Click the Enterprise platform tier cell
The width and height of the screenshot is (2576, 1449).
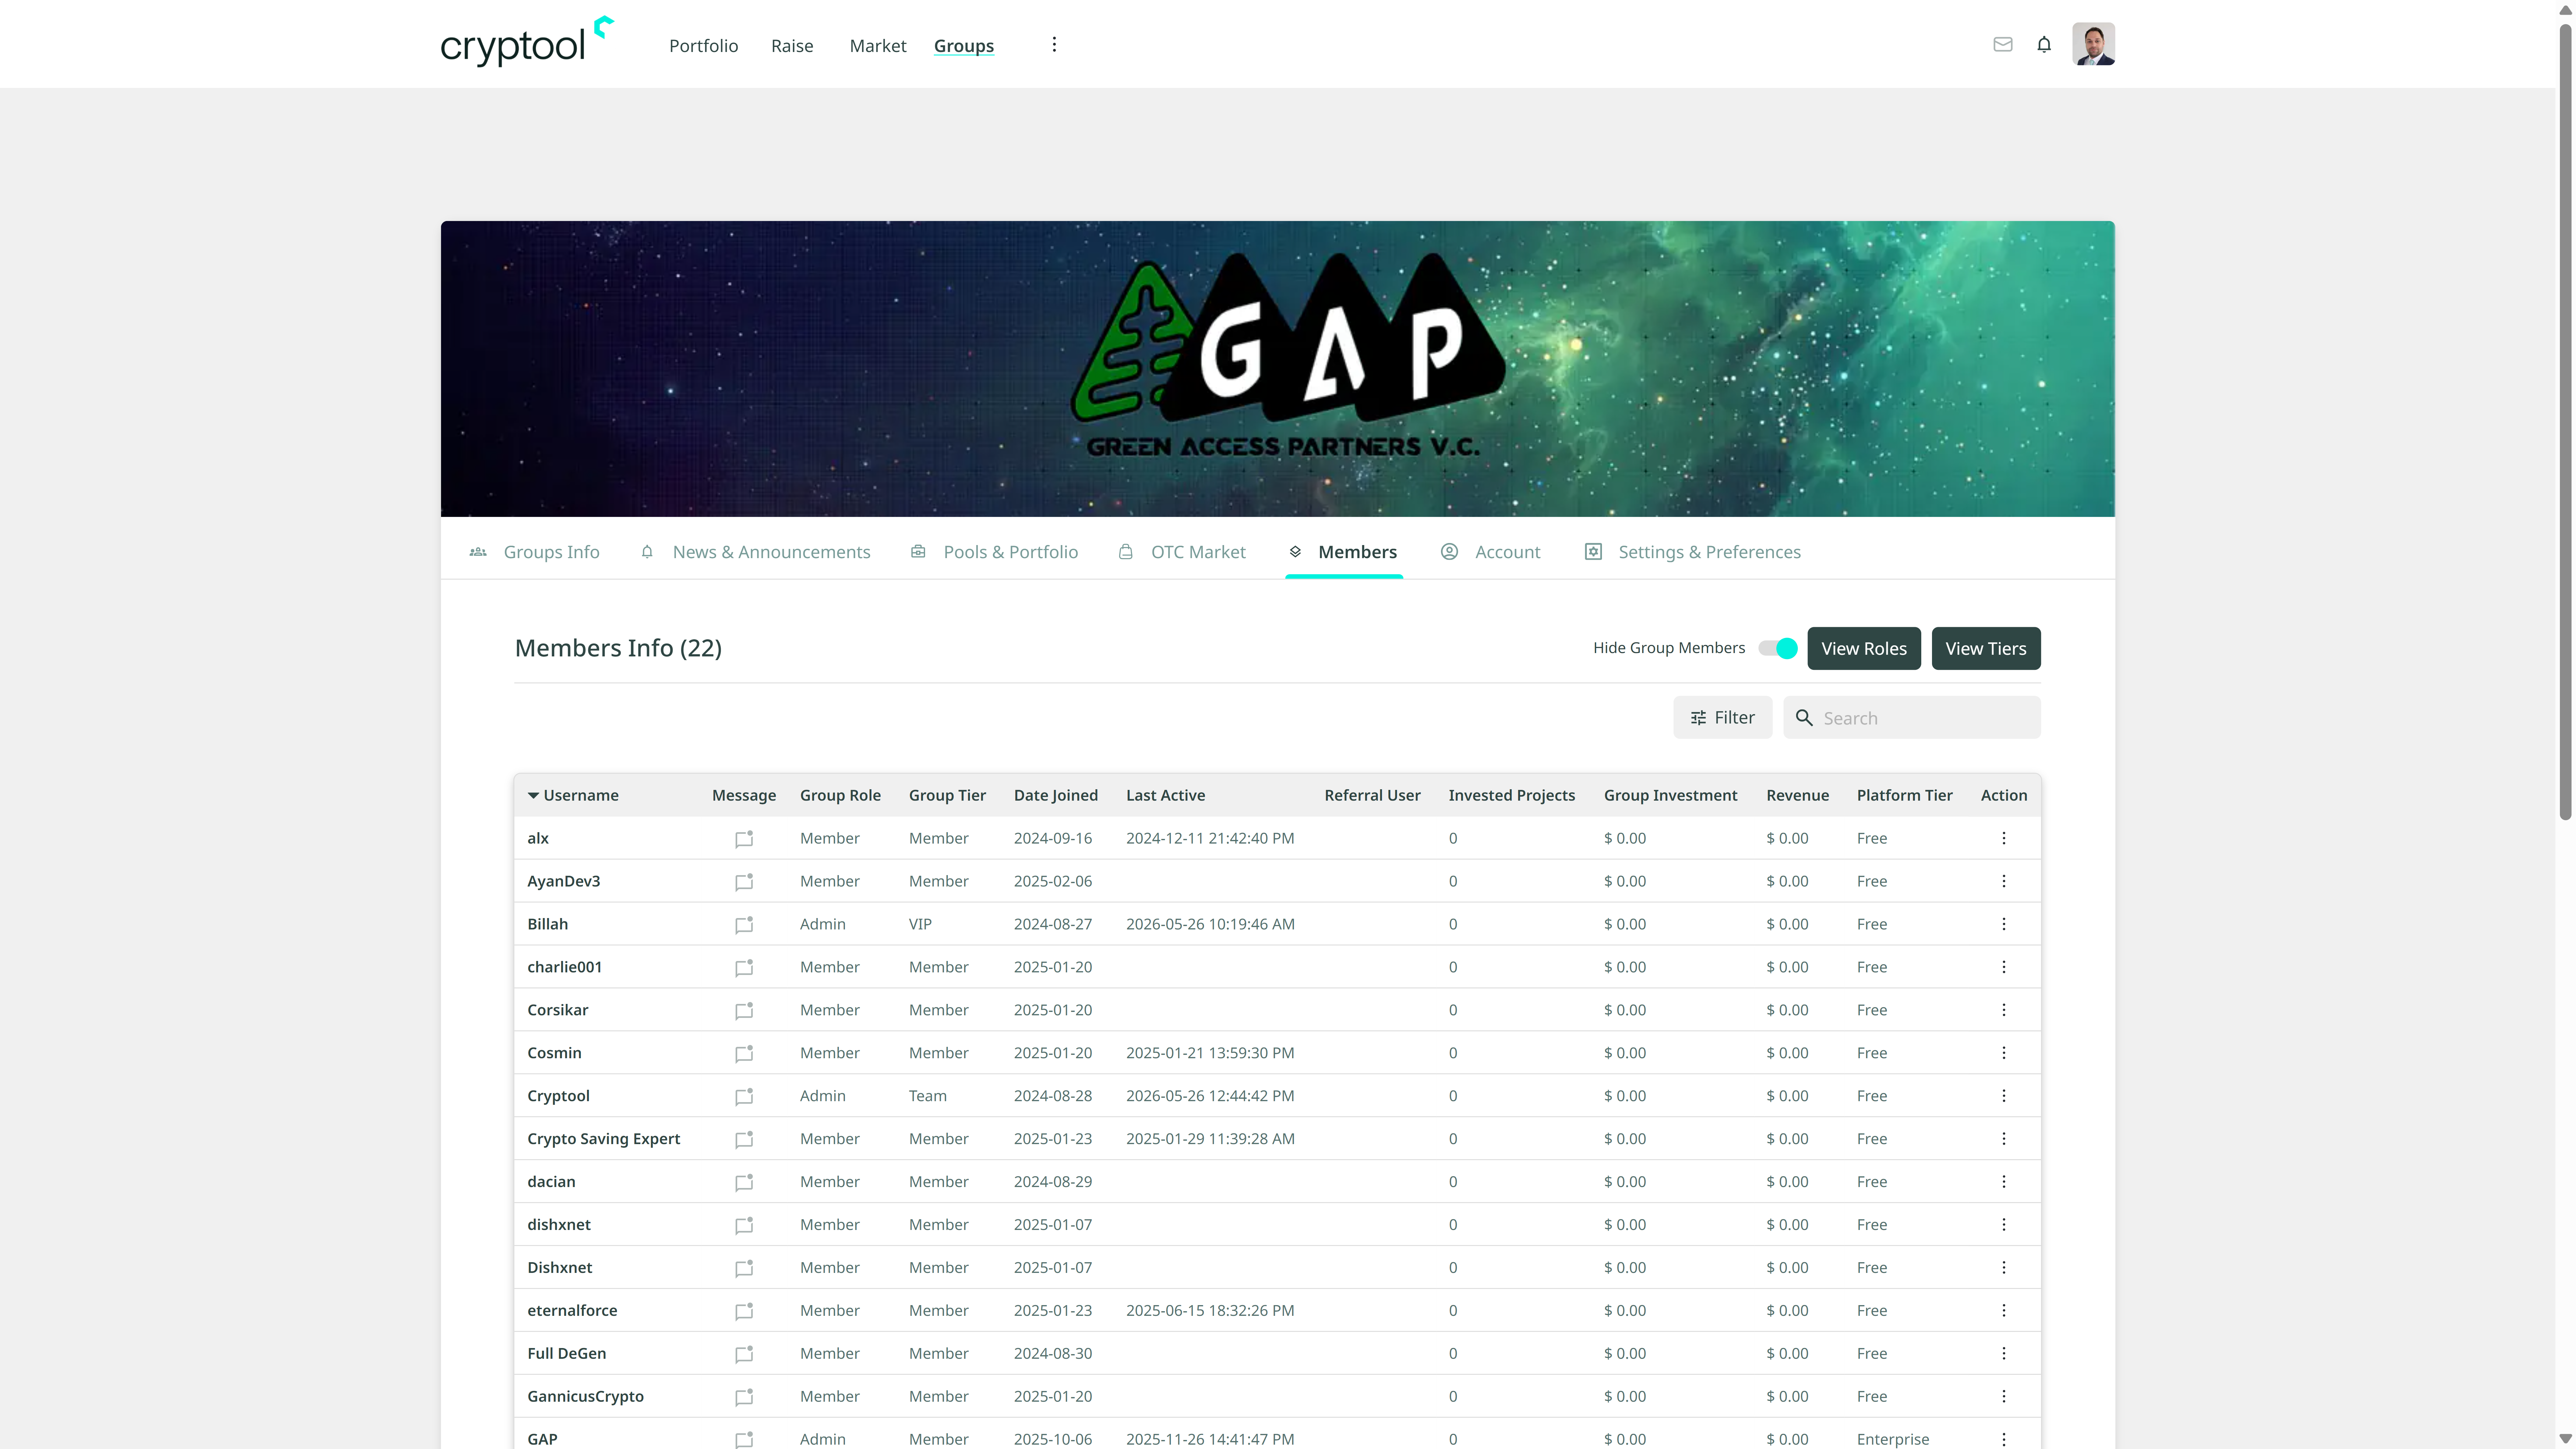click(1893, 1440)
